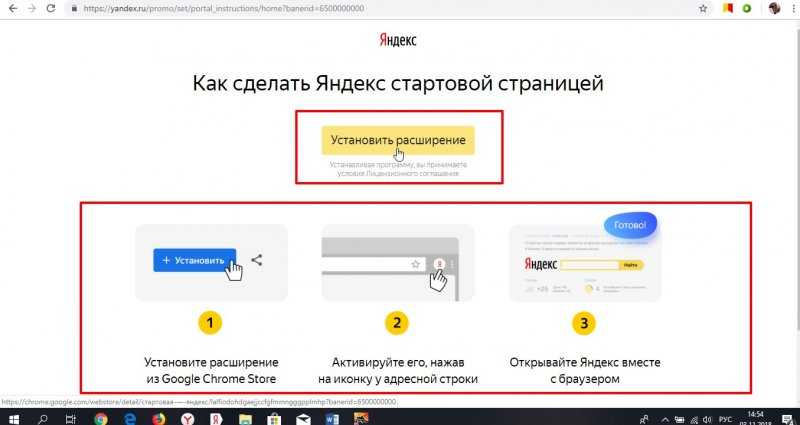Open Task View on the taskbar

tap(71, 419)
